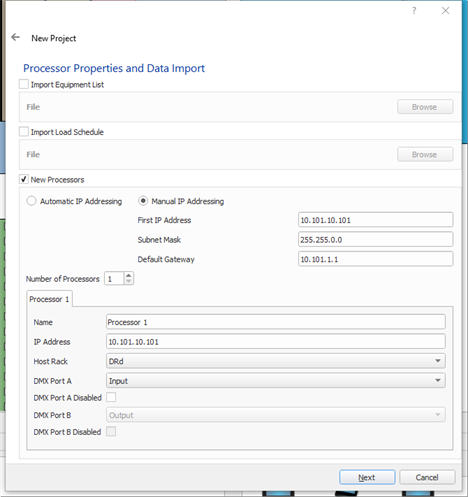This screenshot has width=468, height=497.
Task: Check the DMX Port A Disabled box
Action: click(111, 397)
